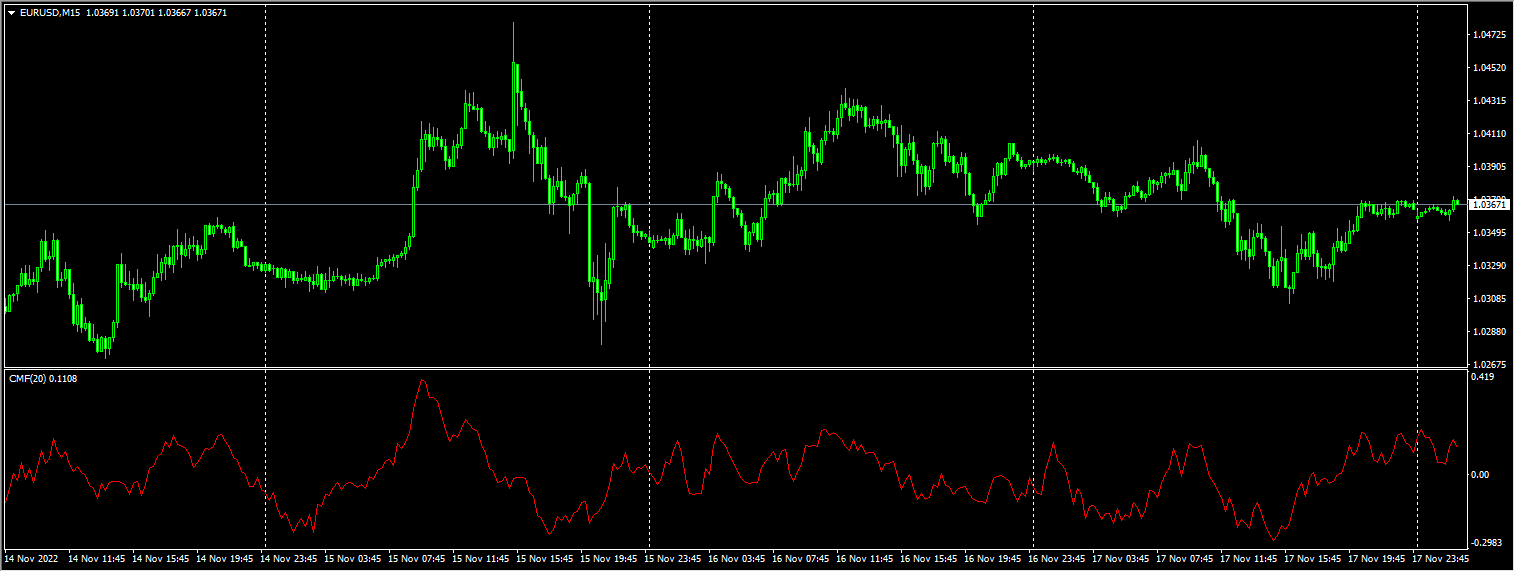
Task: Click the triangle arrow beside EURUSD,M15
Action: (11, 13)
